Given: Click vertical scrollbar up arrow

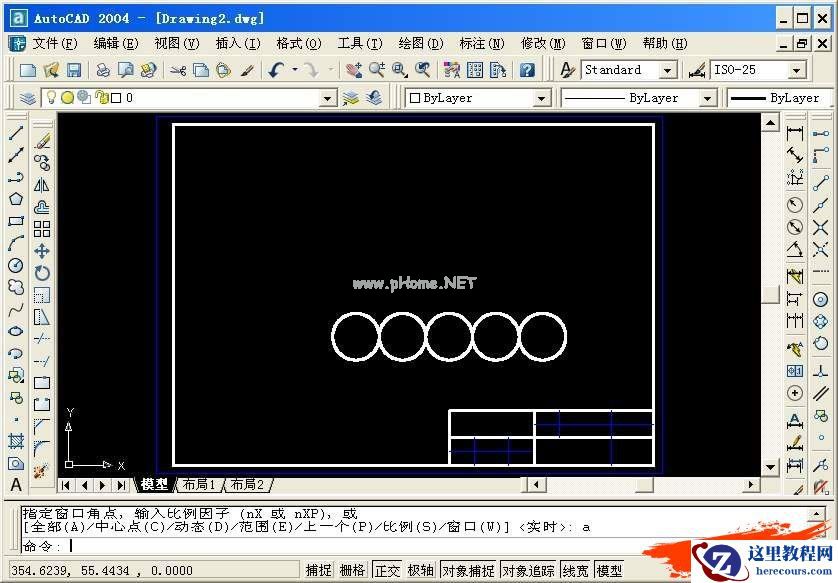Looking at the screenshot, I should point(770,123).
